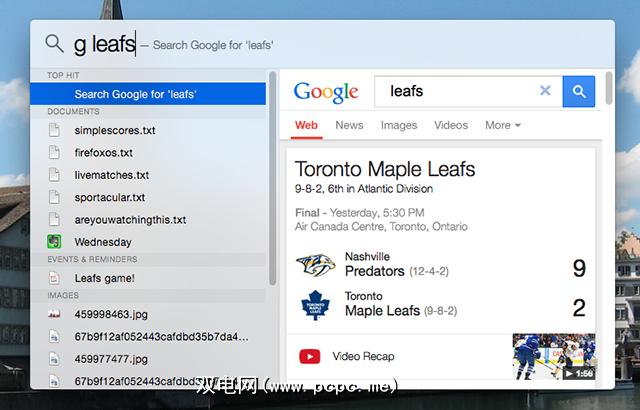Click the YouTube Video Recap icon
Viewport: 640px width, 410px height.
[x=310, y=356]
